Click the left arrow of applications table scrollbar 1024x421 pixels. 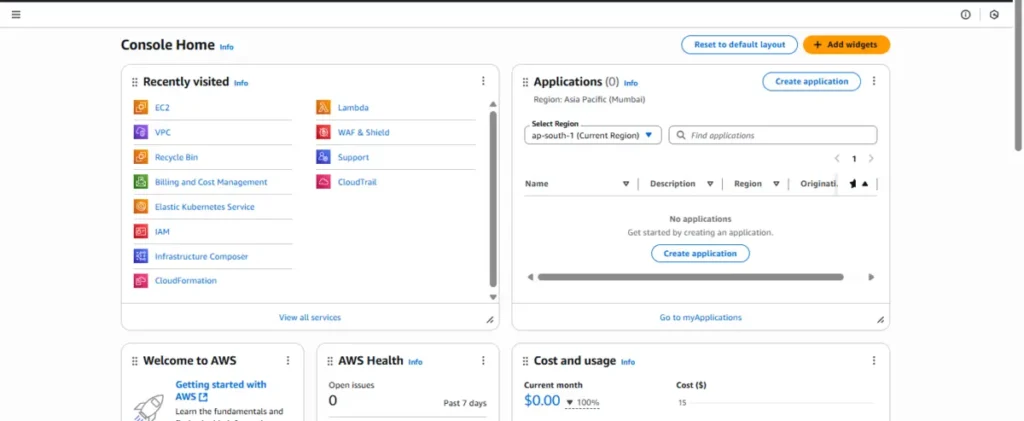tap(530, 277)
